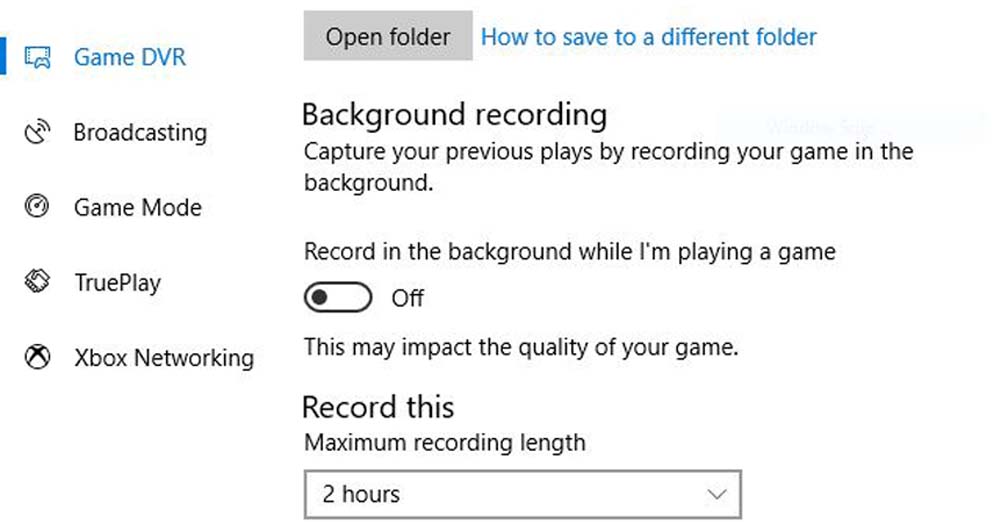Click 'This may impact the quality of your game.' text
This screenshot has width=1000, height=525.
[521, 347]
